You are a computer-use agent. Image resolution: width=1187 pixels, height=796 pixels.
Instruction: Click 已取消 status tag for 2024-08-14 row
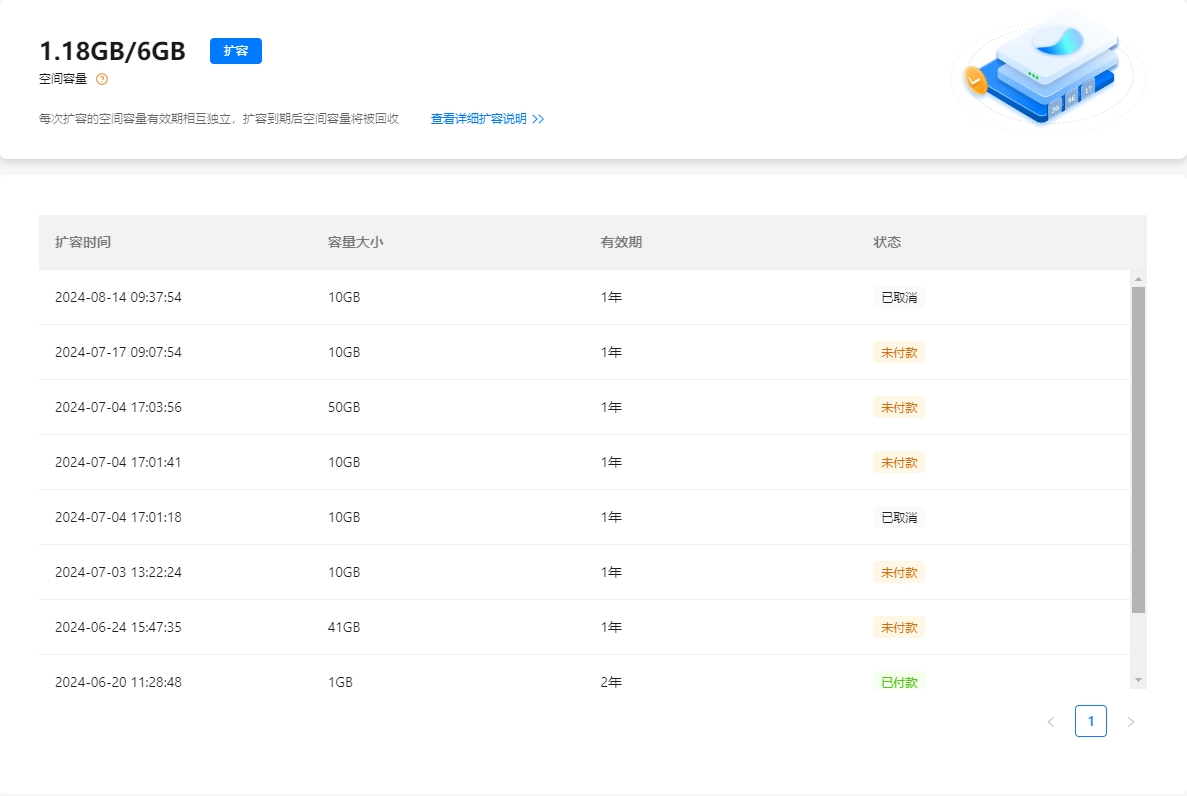click(x=898, y=297)
